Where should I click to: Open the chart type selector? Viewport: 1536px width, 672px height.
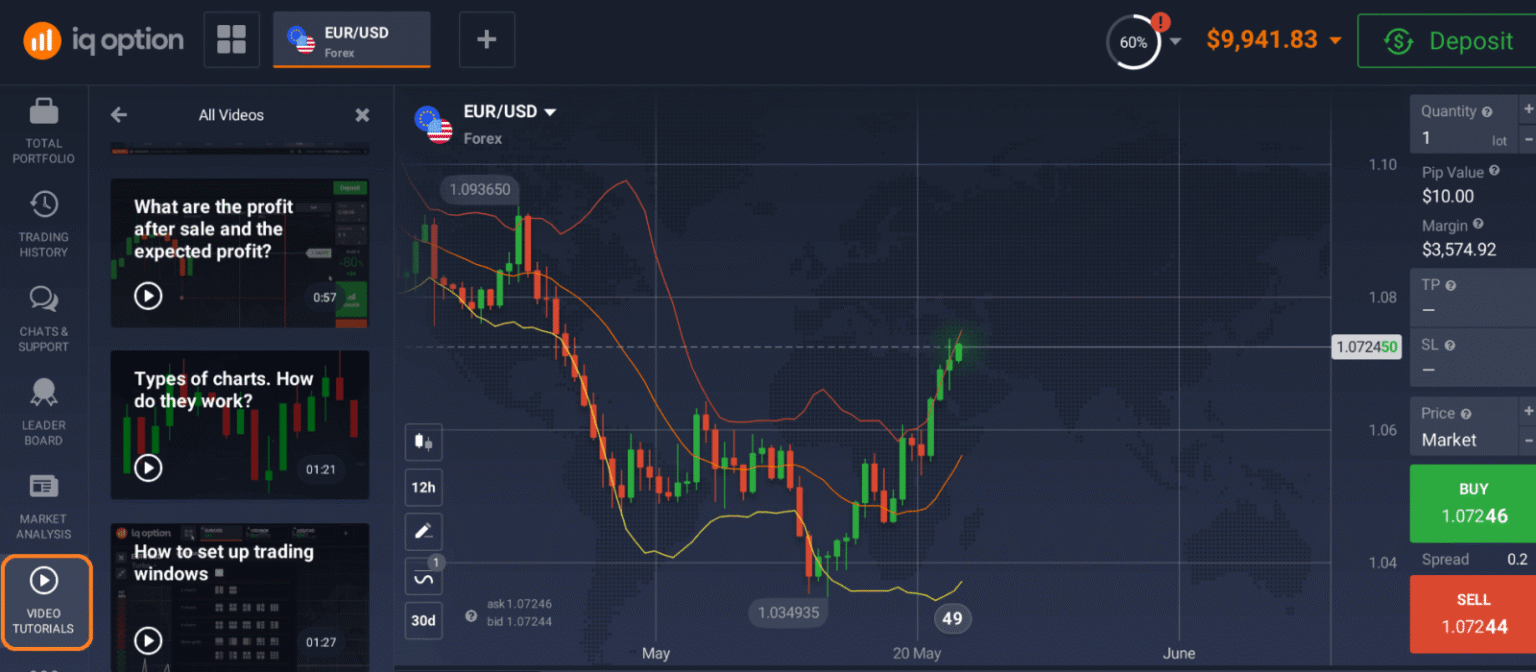[423, 442]
